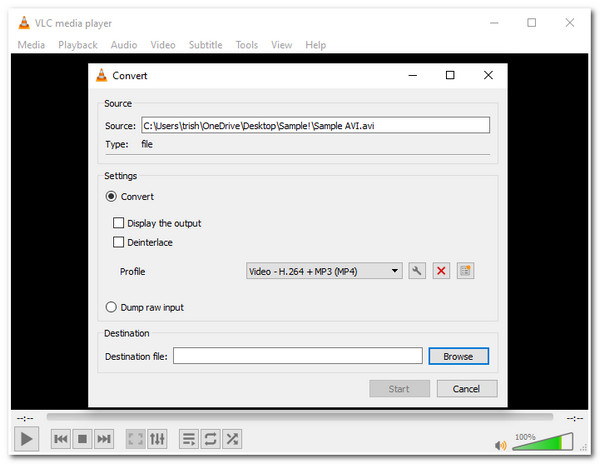The height and width of the screenshot is (464, 600).
Task: Click the remaining time label right of seek bar
Action: click(575, 418)
